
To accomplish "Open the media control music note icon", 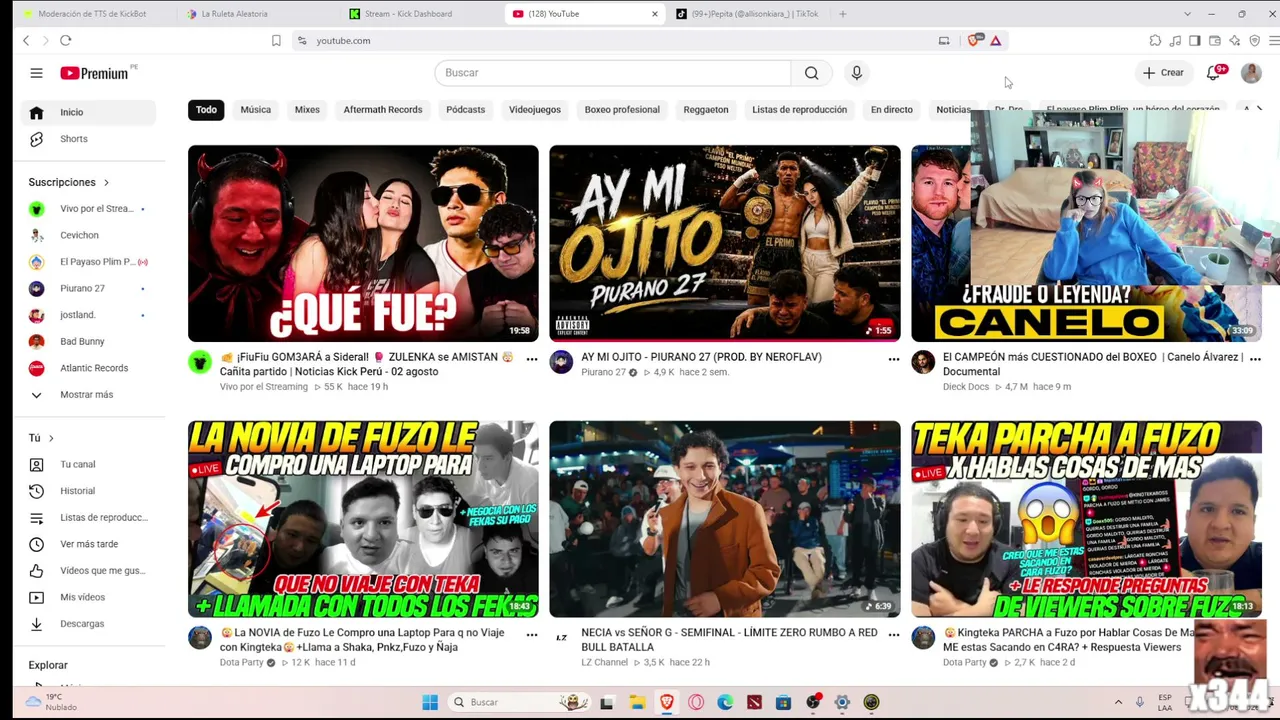I will tap(1175, 41).
